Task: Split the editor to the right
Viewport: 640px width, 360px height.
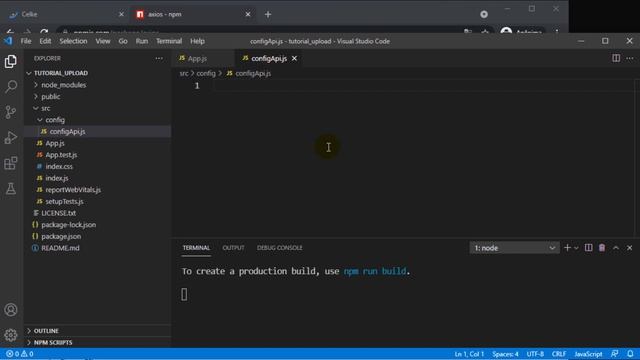Action: 616,58
